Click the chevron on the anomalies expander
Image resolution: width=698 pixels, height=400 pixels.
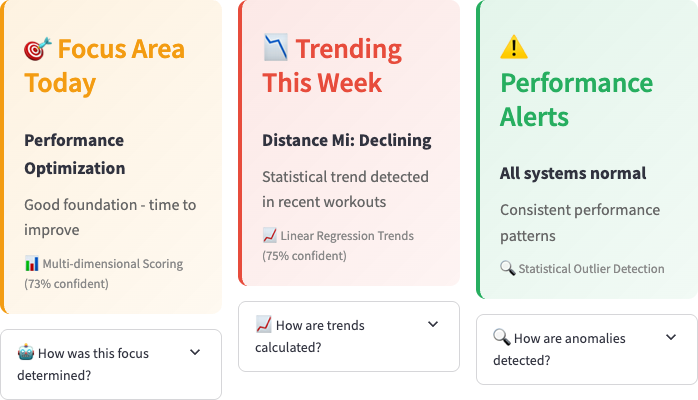671,338
